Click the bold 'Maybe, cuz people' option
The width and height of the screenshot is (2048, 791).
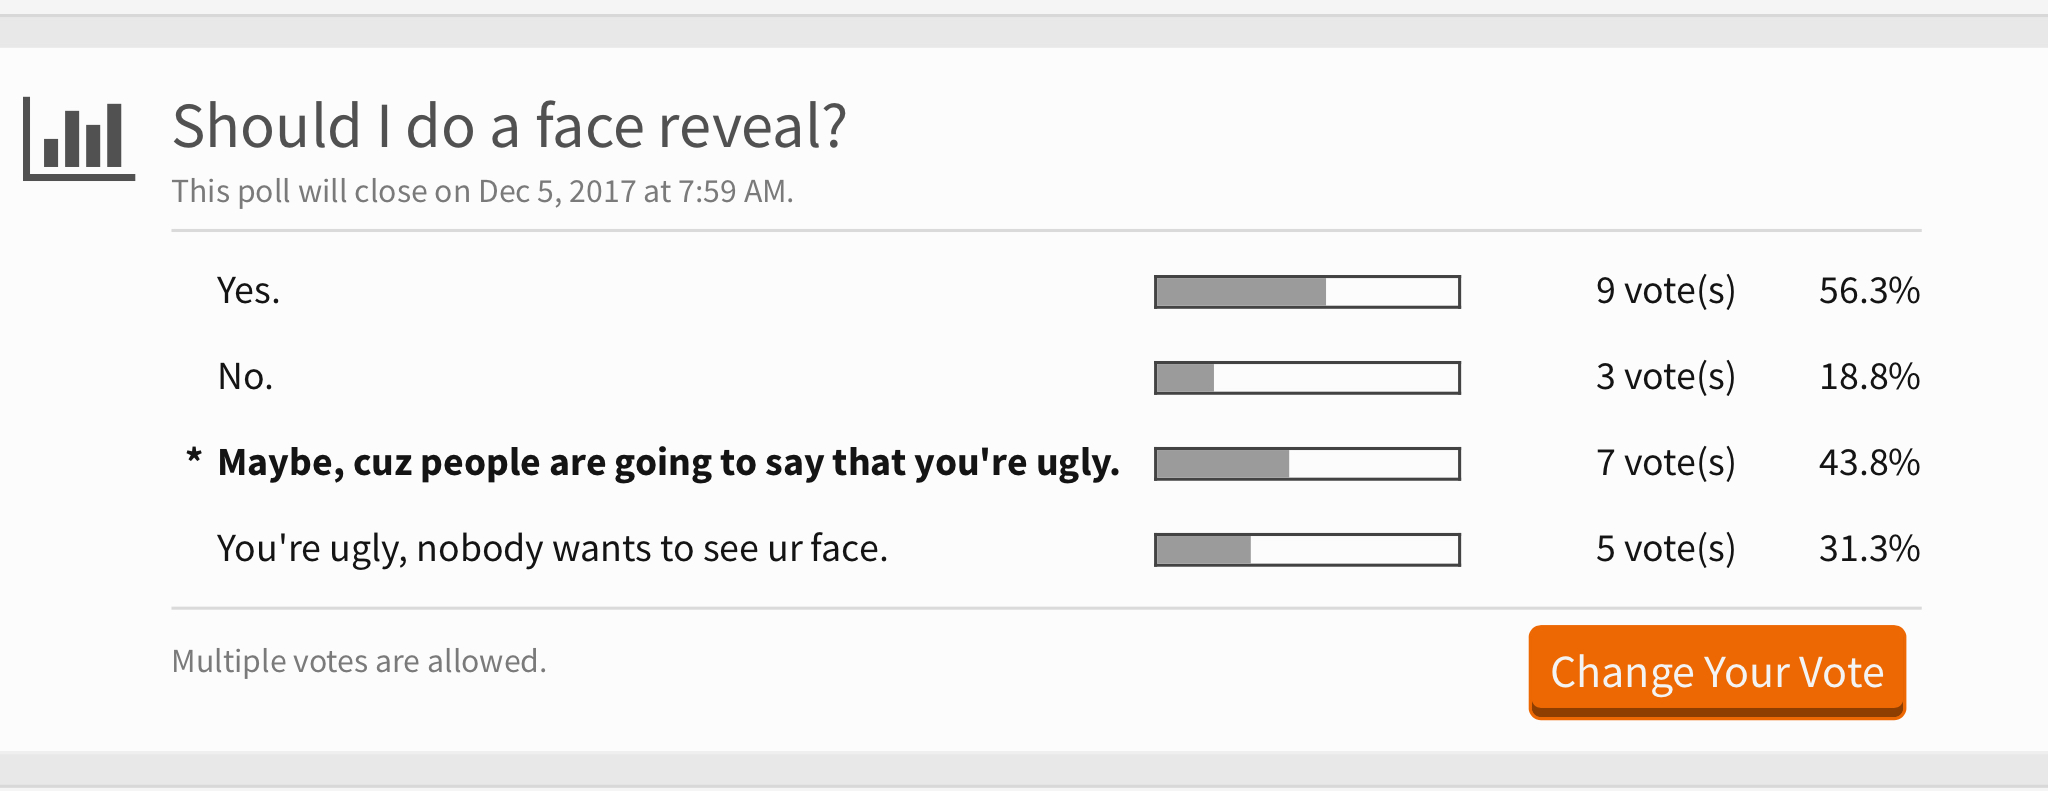click(x=668, y=463)
